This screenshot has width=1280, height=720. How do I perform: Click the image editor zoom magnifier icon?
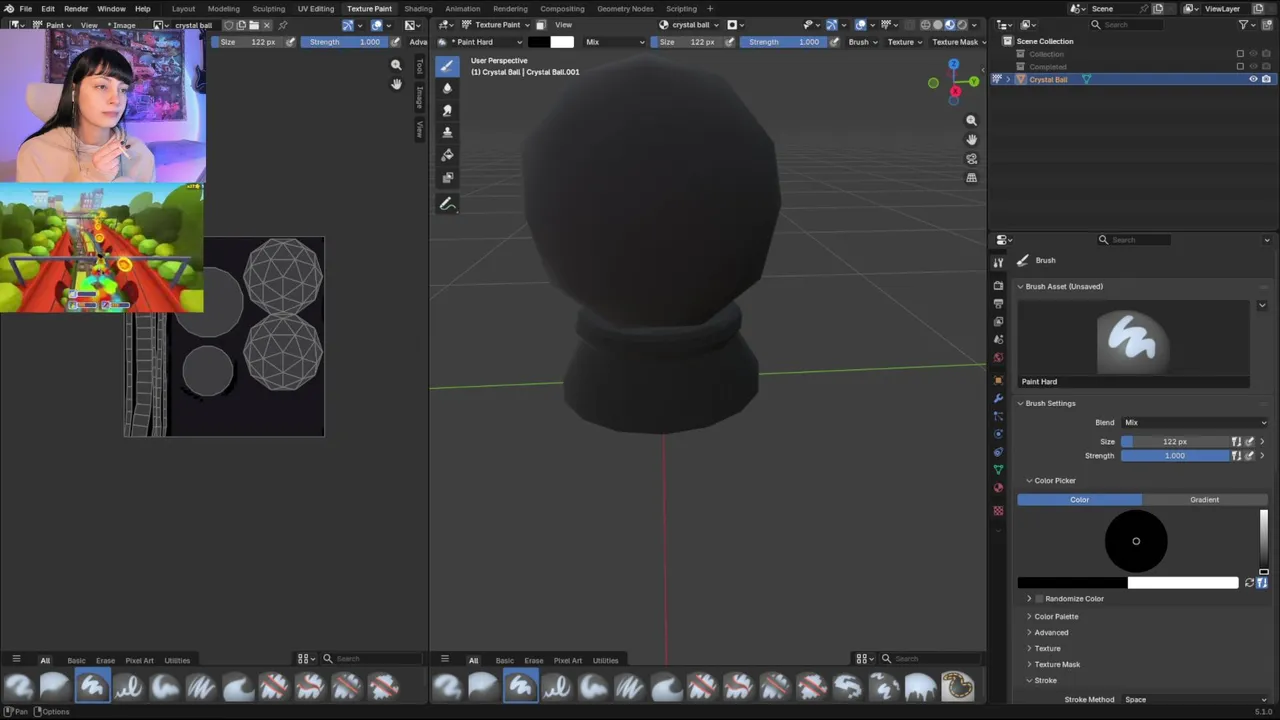click(x=396, y=65)
